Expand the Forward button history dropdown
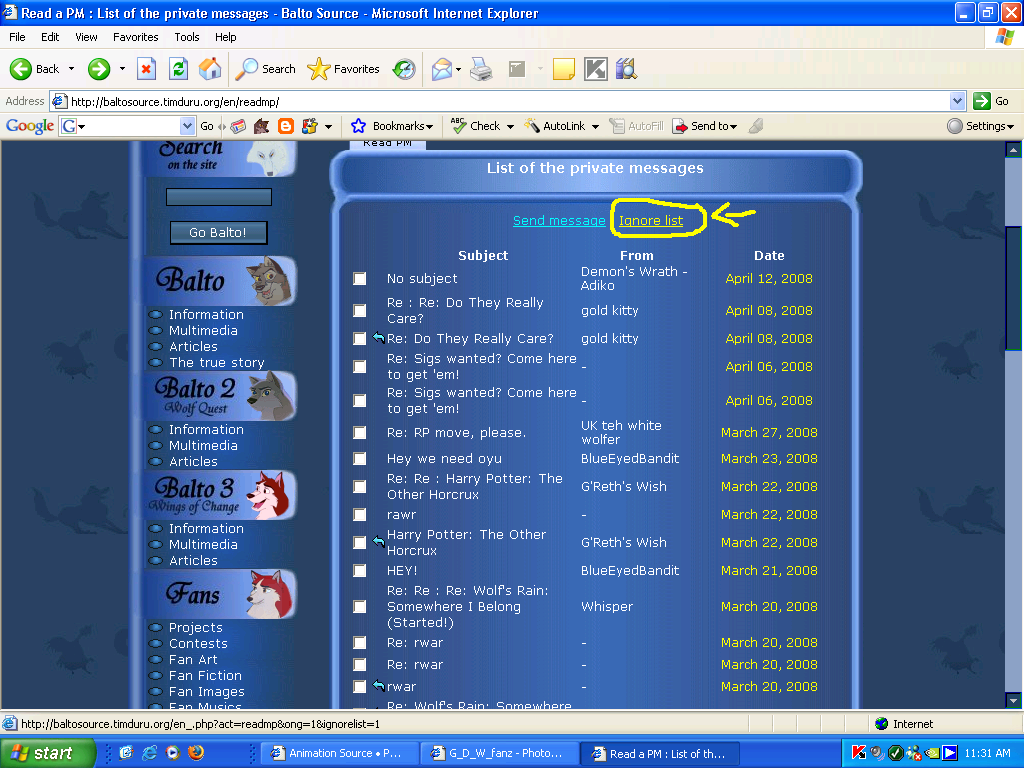This screenshot has height=768, width=1024. (x=122, y=69)
